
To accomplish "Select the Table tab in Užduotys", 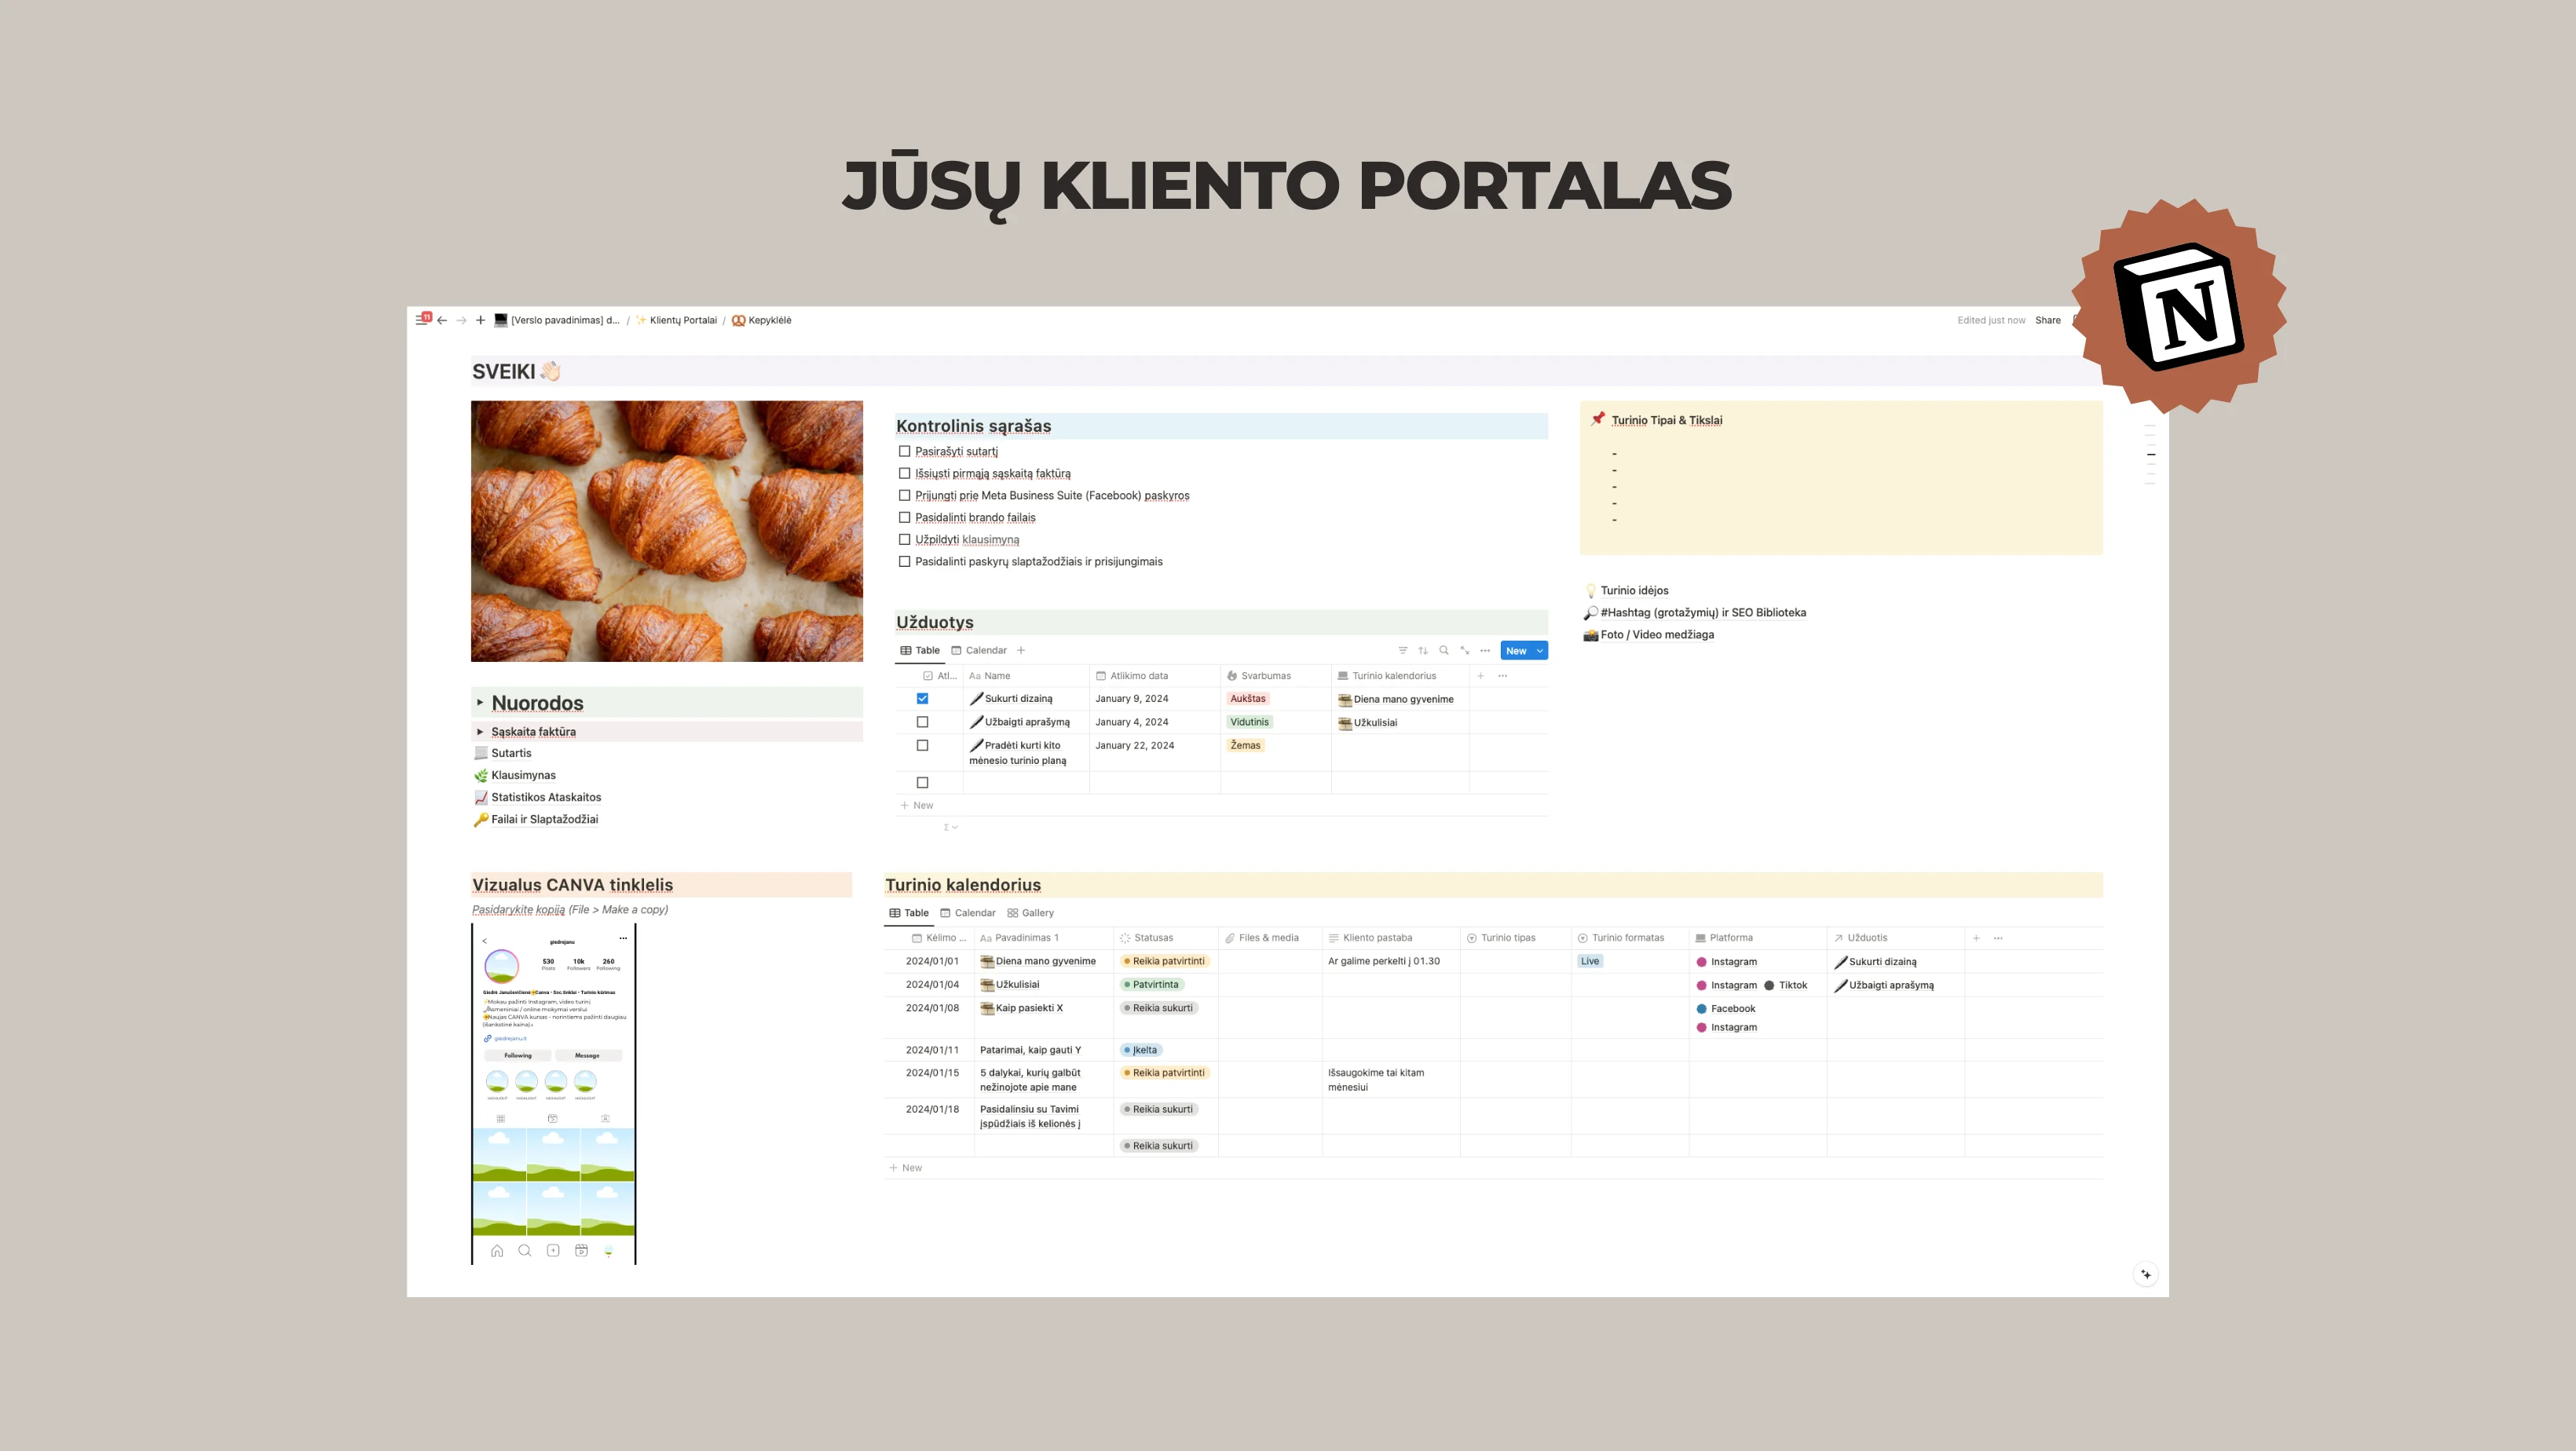I will (x=920, y=651).
